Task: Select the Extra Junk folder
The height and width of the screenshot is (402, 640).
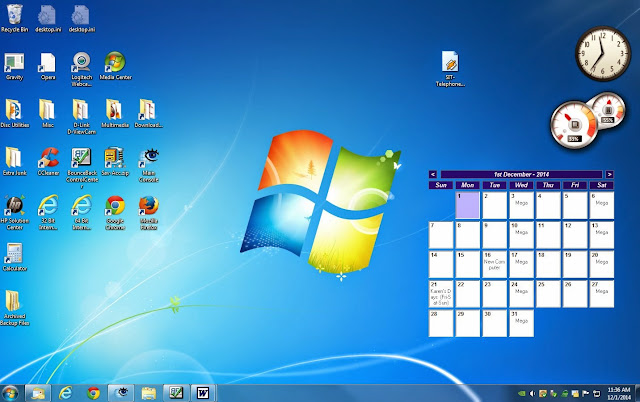Action: point(14,162)
